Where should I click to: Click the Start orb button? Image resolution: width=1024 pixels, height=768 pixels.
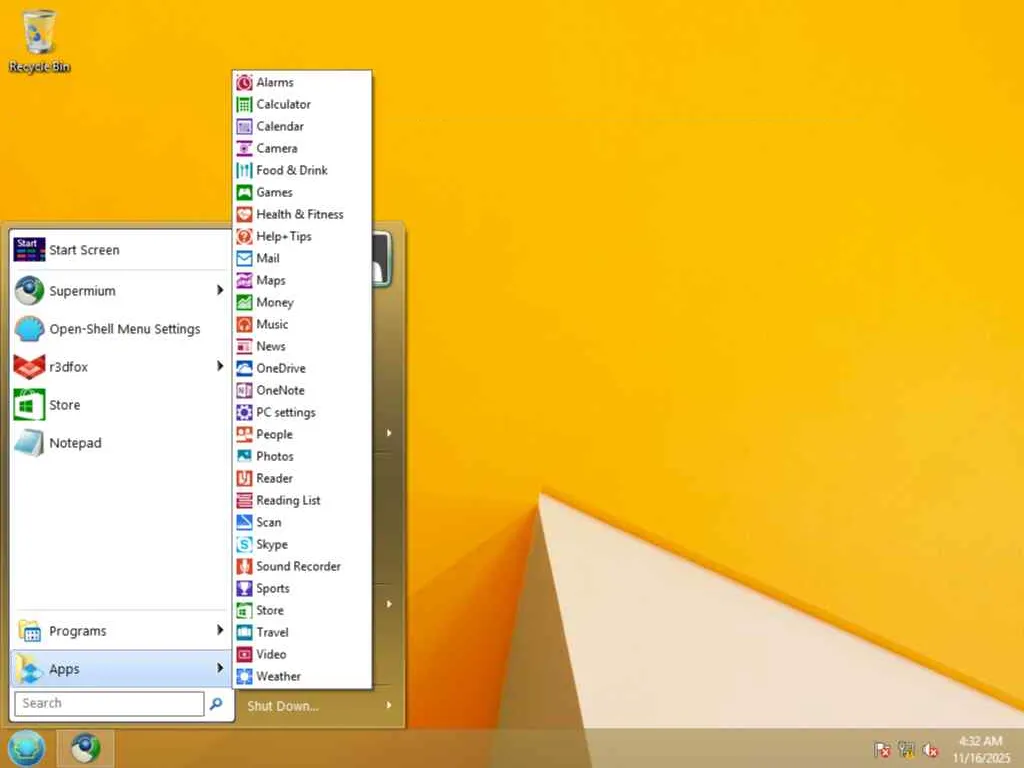(26, 748)
